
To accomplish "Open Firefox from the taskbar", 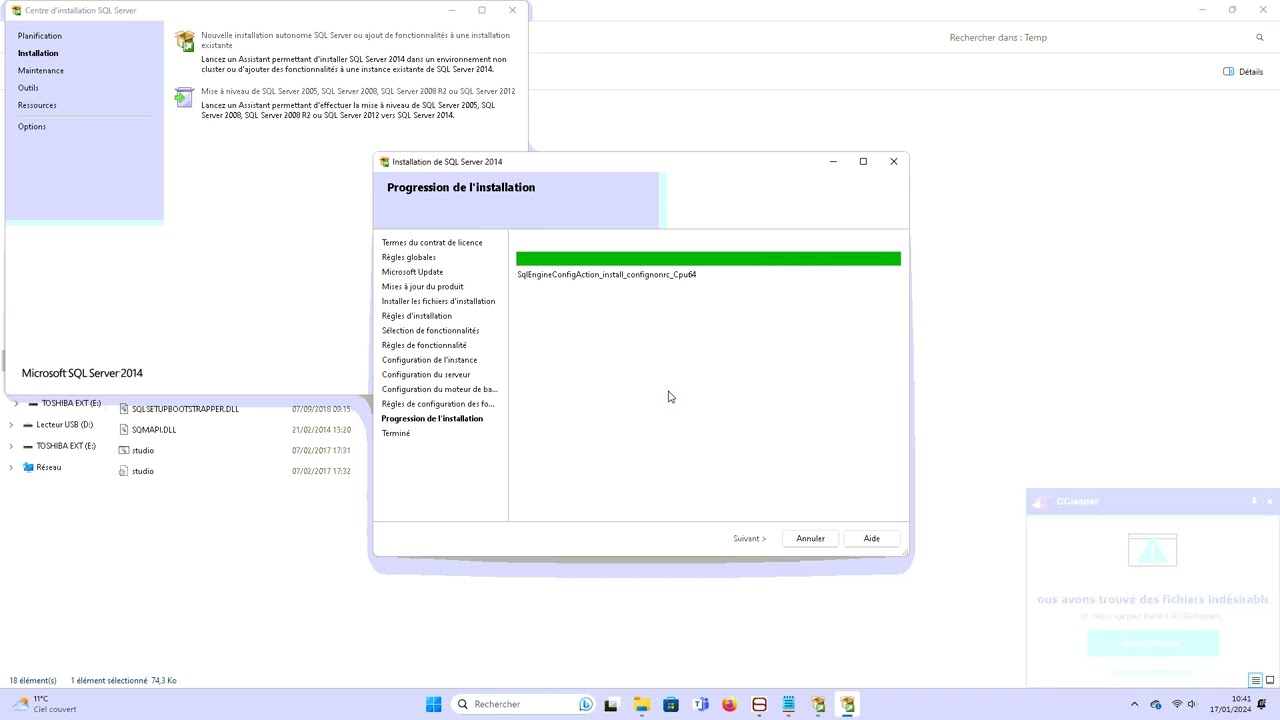I will tap(730, 705).
